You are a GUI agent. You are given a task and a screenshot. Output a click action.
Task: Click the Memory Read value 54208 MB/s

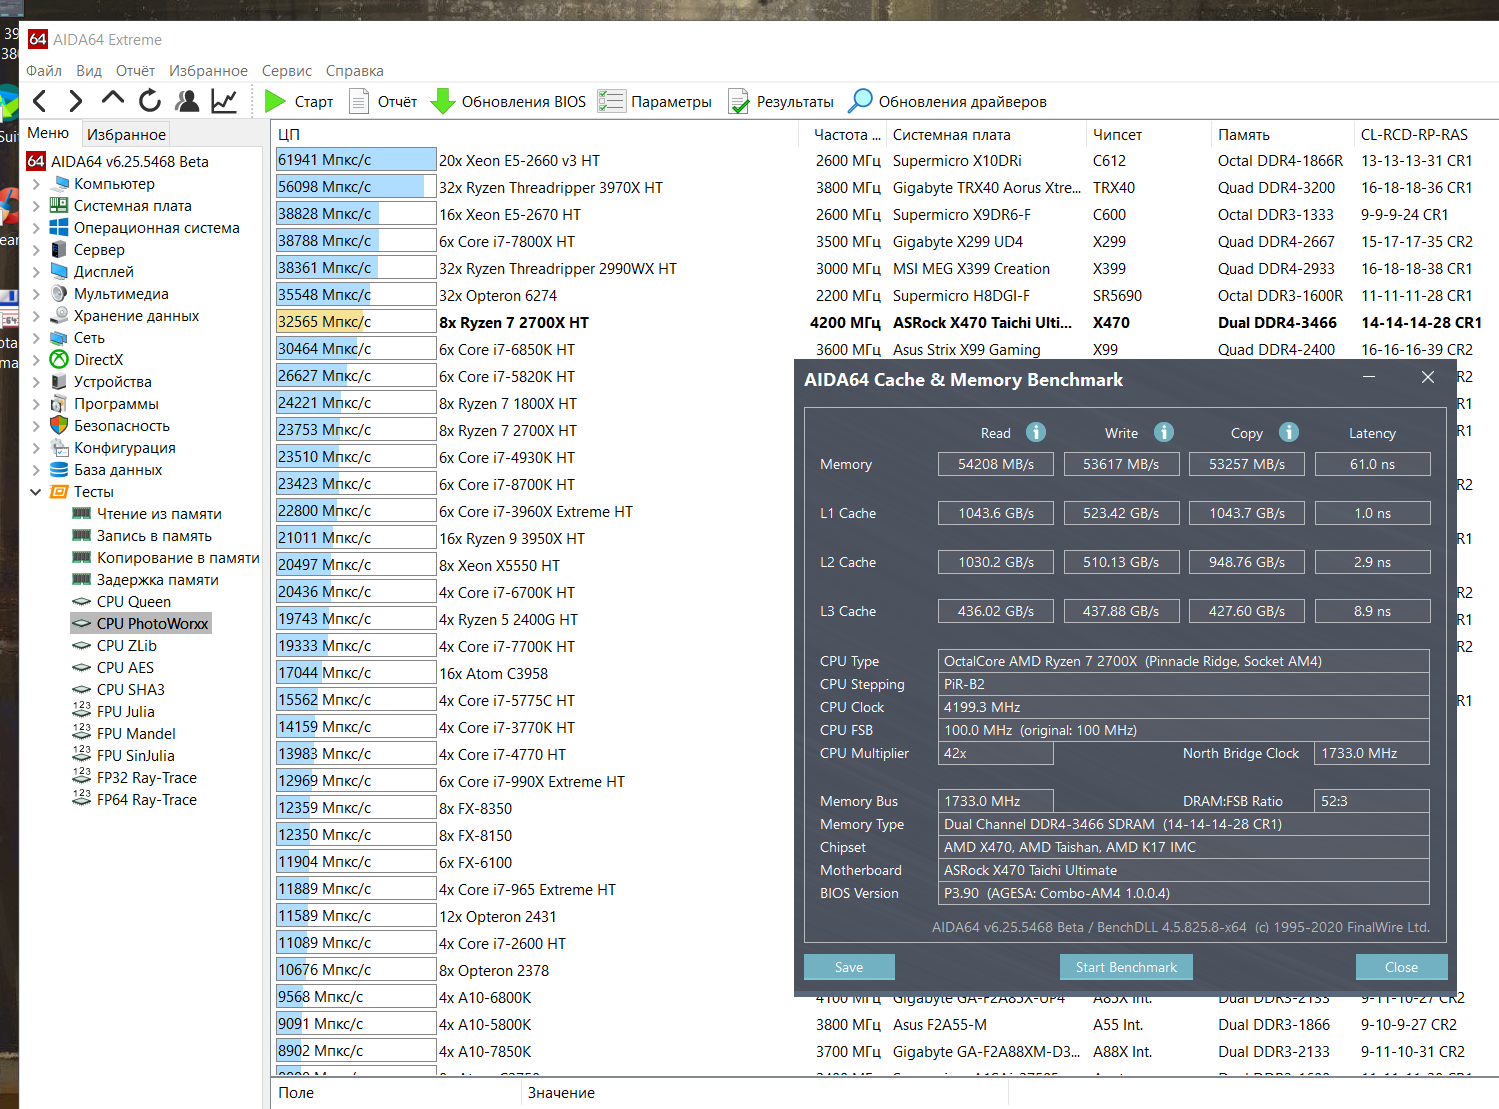(x=996, y=464)
